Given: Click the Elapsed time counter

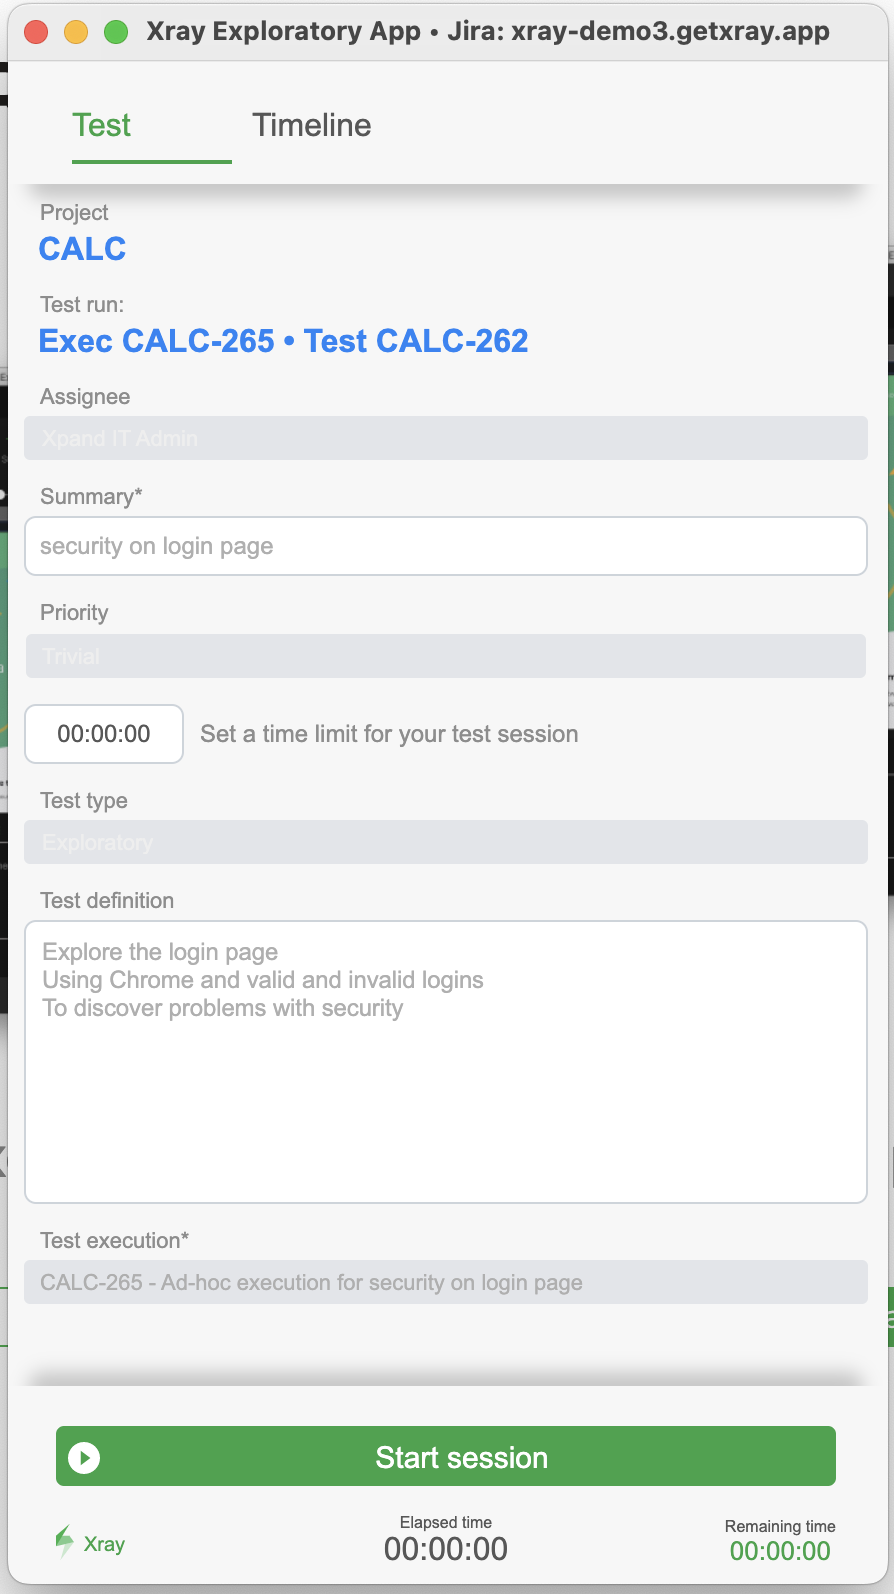Looking at the screenshot, I should (446, 1549).
